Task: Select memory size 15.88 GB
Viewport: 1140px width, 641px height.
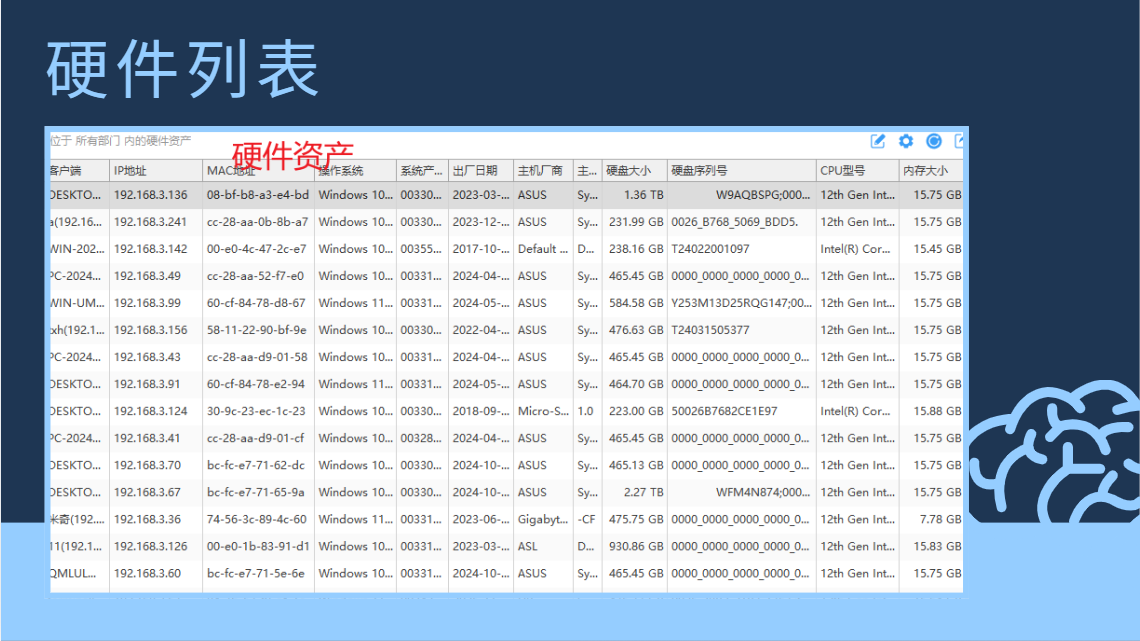Action: [x=937, y=411]
